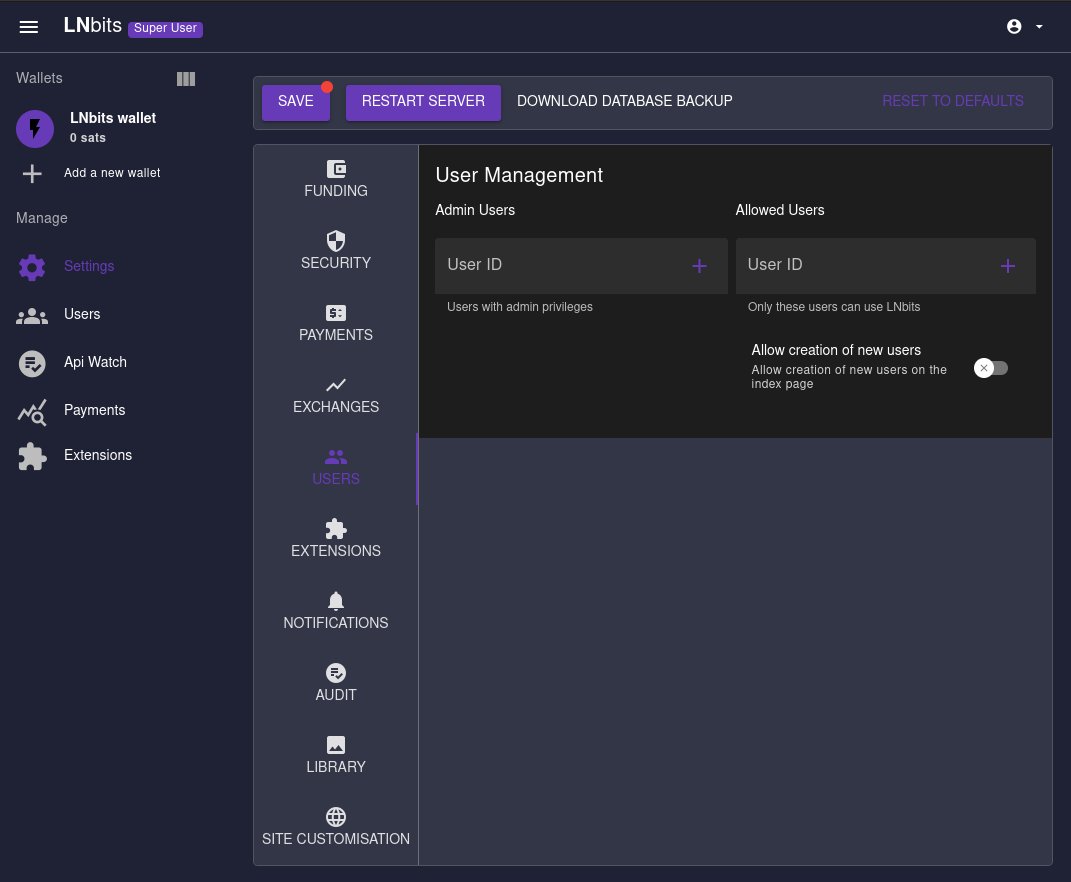Open the hamburger menu icon
This screenshot has width=1071, height=882.
point(29,27)
